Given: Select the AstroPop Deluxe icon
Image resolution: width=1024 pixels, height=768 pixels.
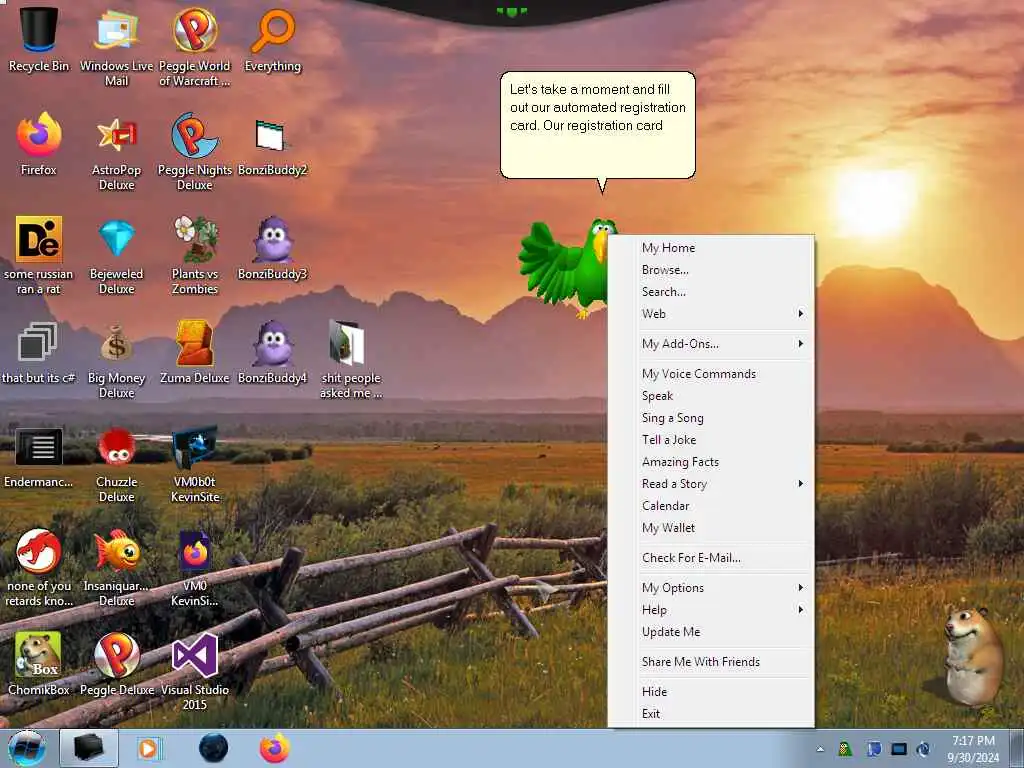Looking at the screenshot, I should tap(116, 152).
